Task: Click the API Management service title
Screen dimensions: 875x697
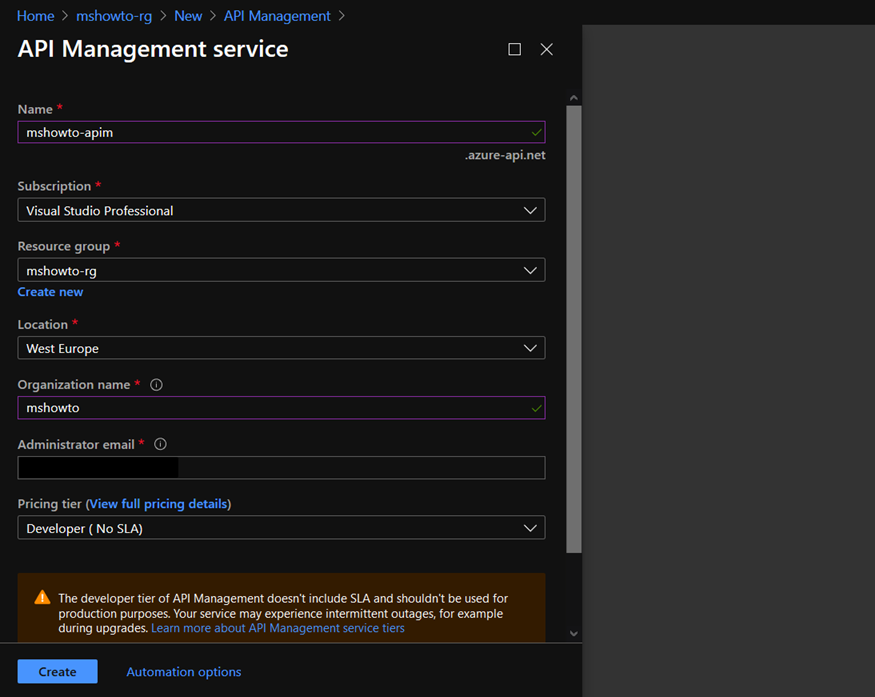Action: tap(153, 49)
